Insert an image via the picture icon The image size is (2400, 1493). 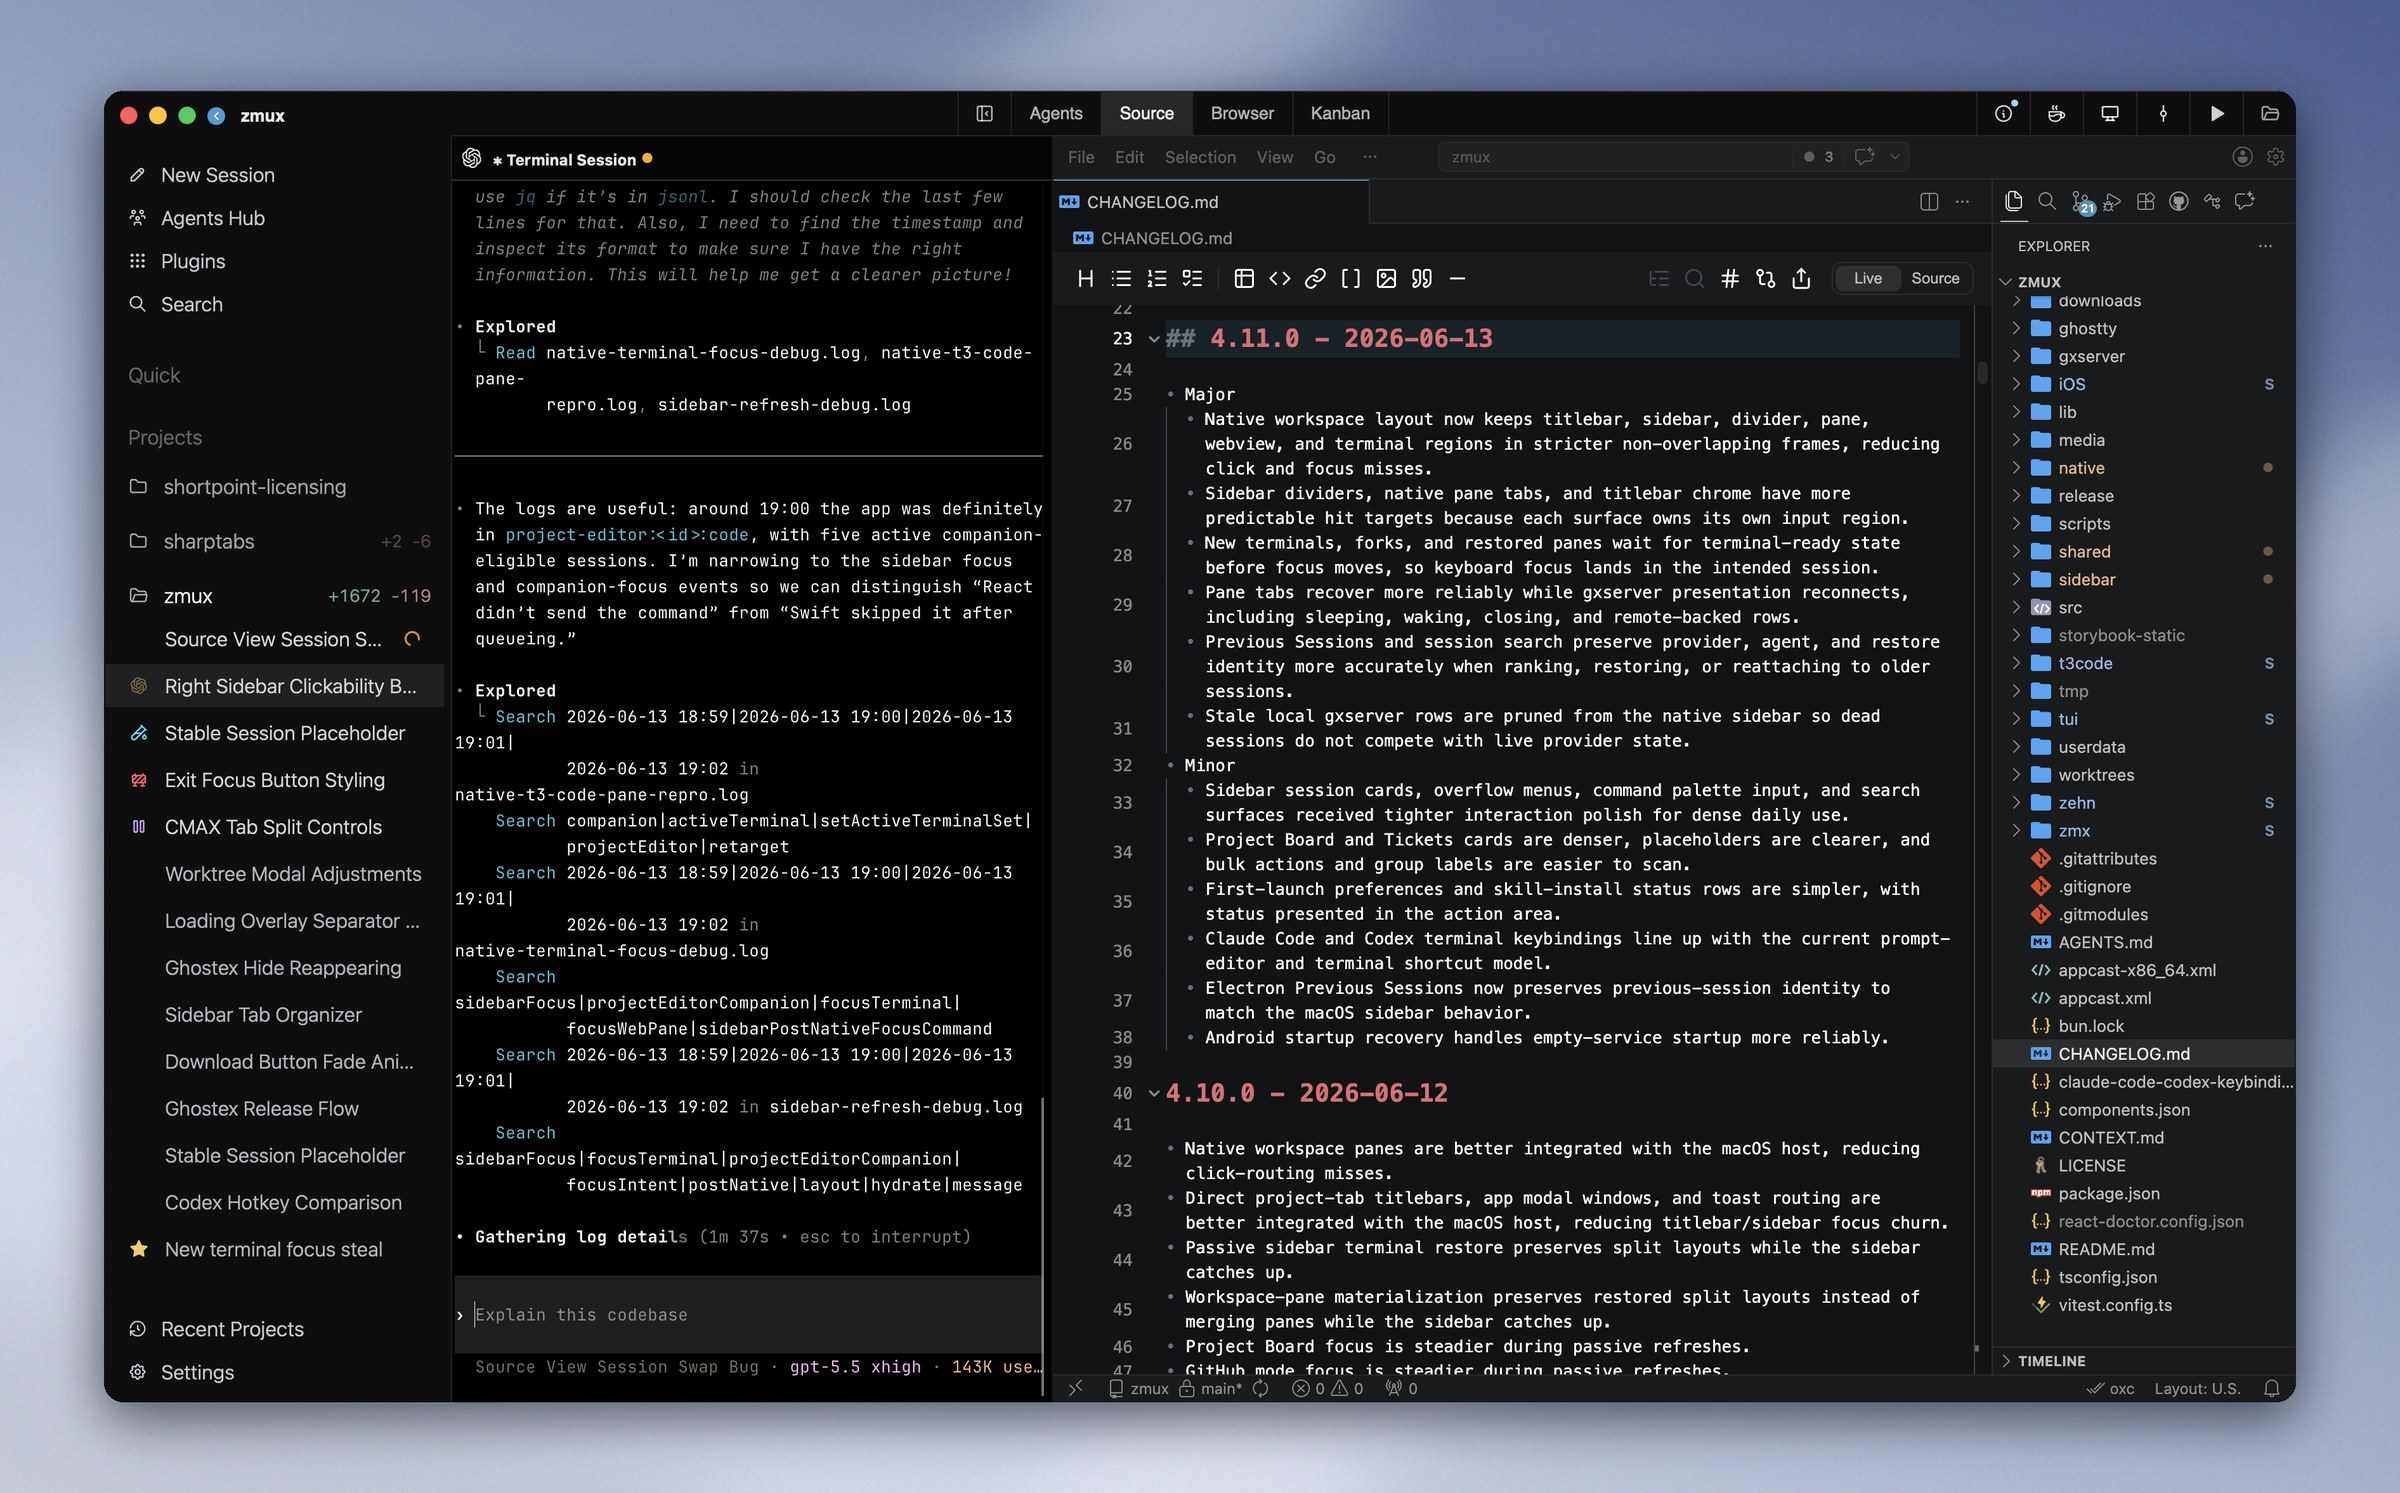(1386, 279)
